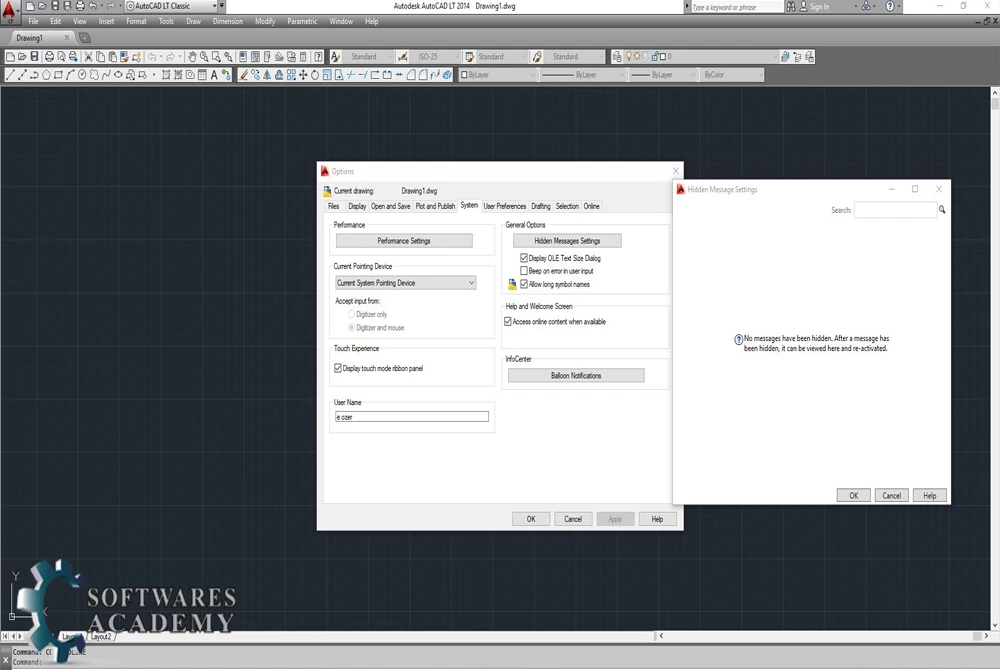Select the Array modify tool
This screenshot has height=670, width=1000.
(291, 75)
